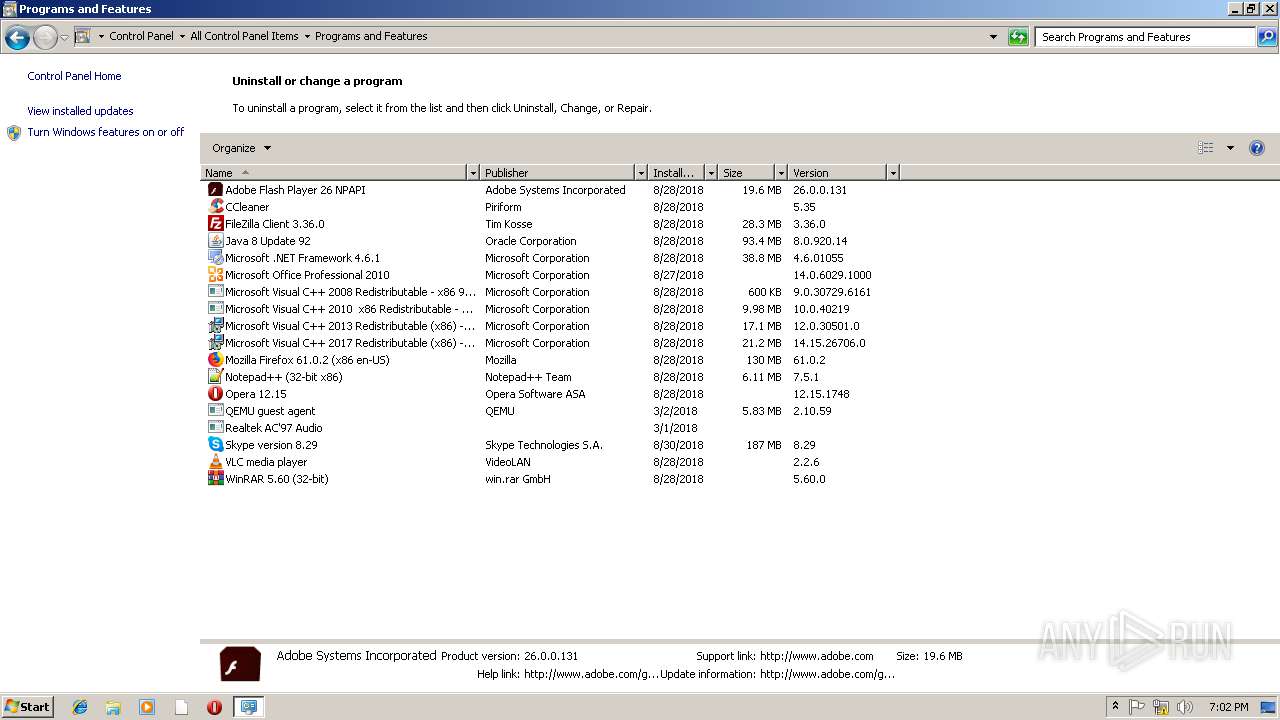1280x720 pixels.
Task: Click the taskbar clock showing 7:02 PM
Action: click(x=1228, y=707)
